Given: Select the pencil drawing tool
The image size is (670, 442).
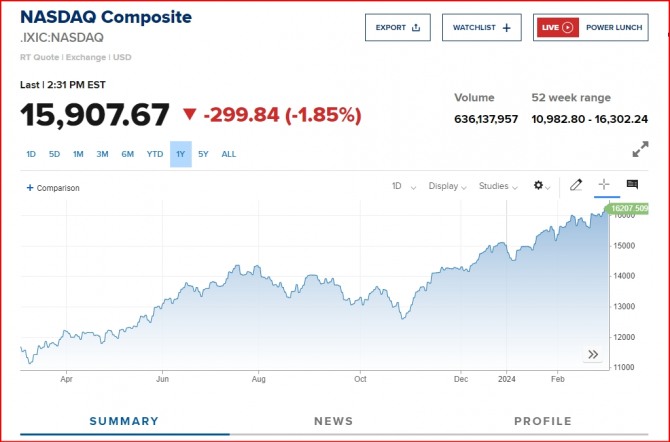Looking at the screenshot, I should (576, 185).
